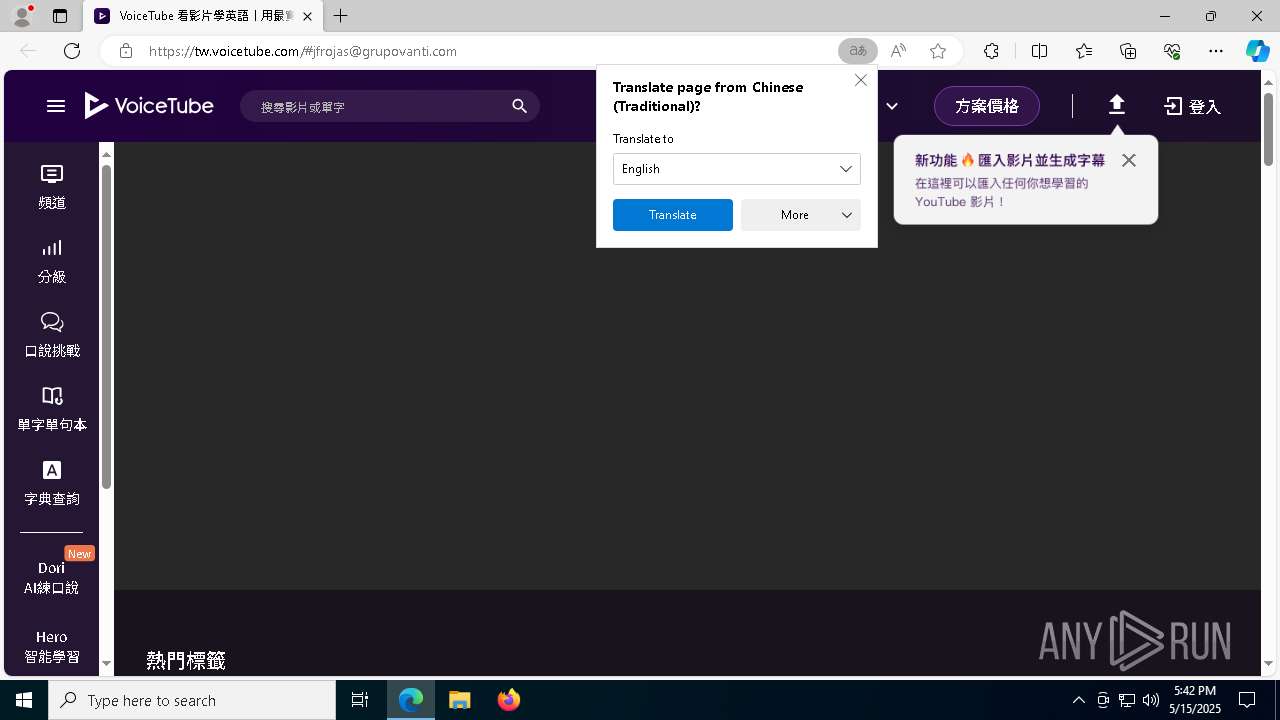The height and width of the screenshot is (720, 1280).
Task: Click the translate icon in address bar
Action: [858, 51]
